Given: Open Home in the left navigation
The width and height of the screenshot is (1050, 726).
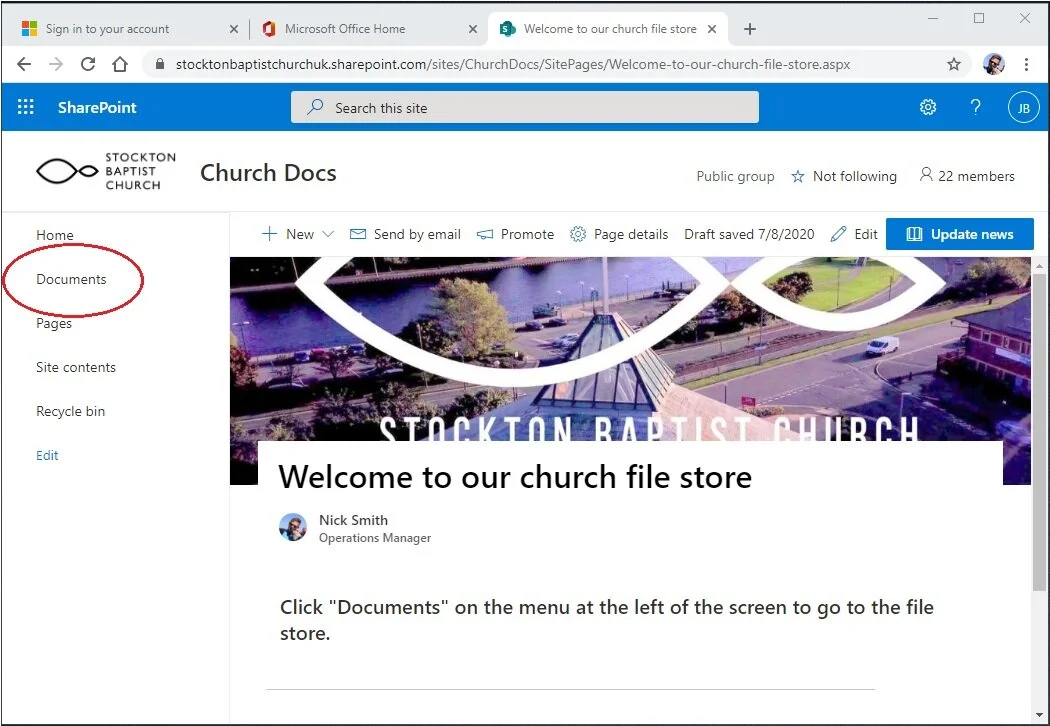Looking at the screenshot, I should click(x=55, y=235).
